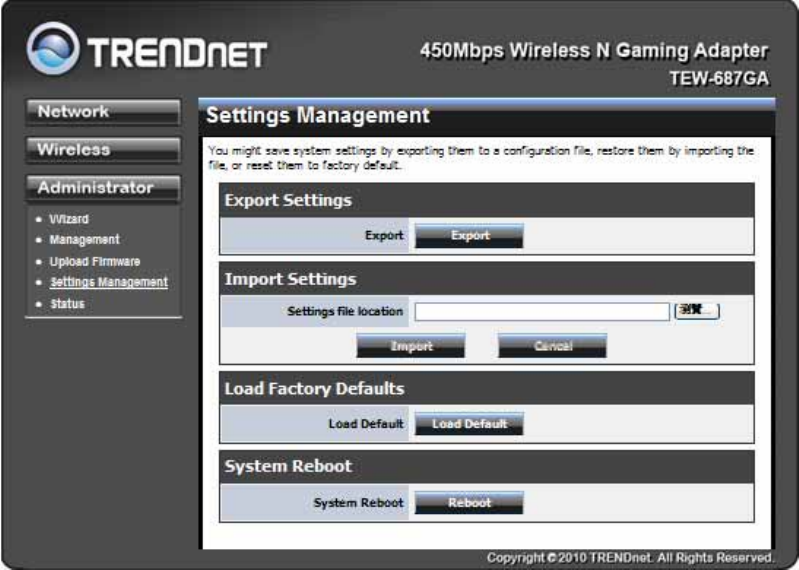Click the settings file location field
The height and width of the screenshot is (570, 799).
(x=542, y=312)
